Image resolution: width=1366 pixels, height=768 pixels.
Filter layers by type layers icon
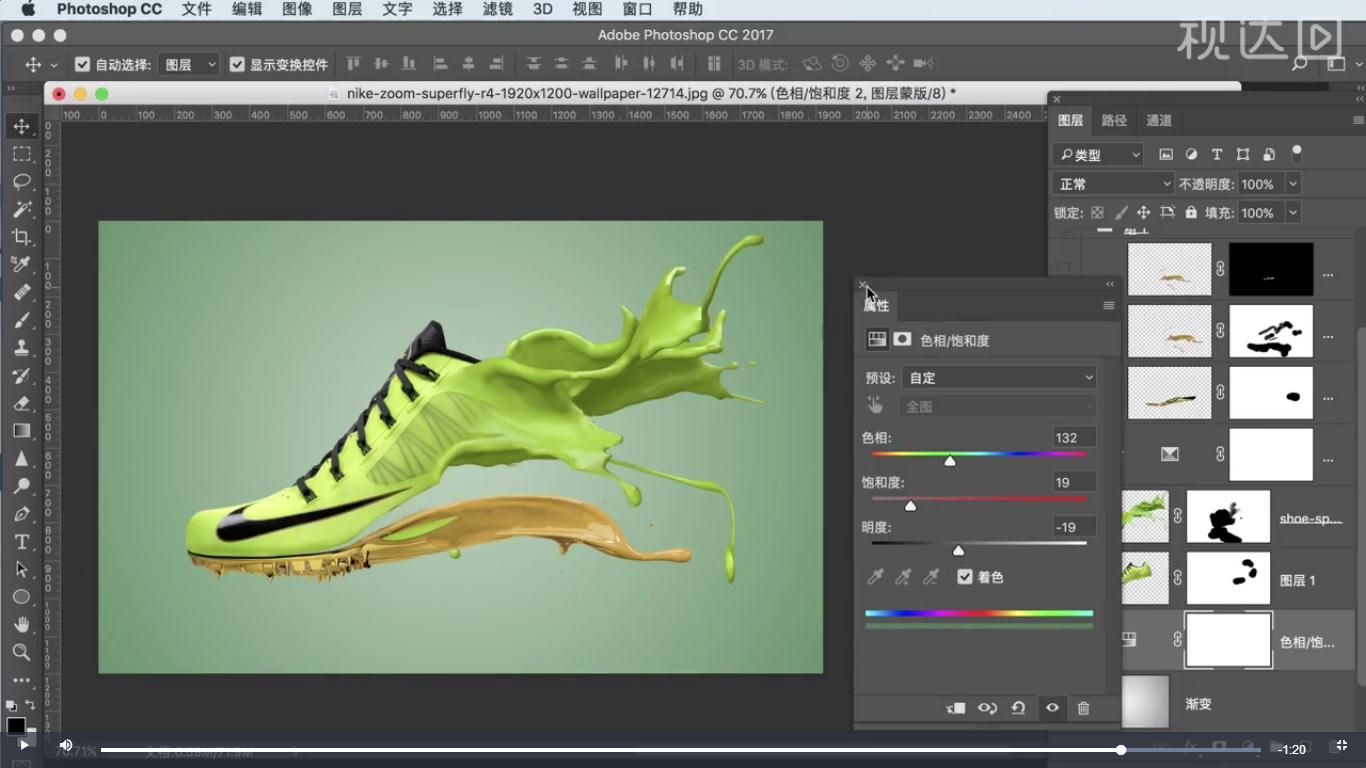click(x=1217, y=154)
